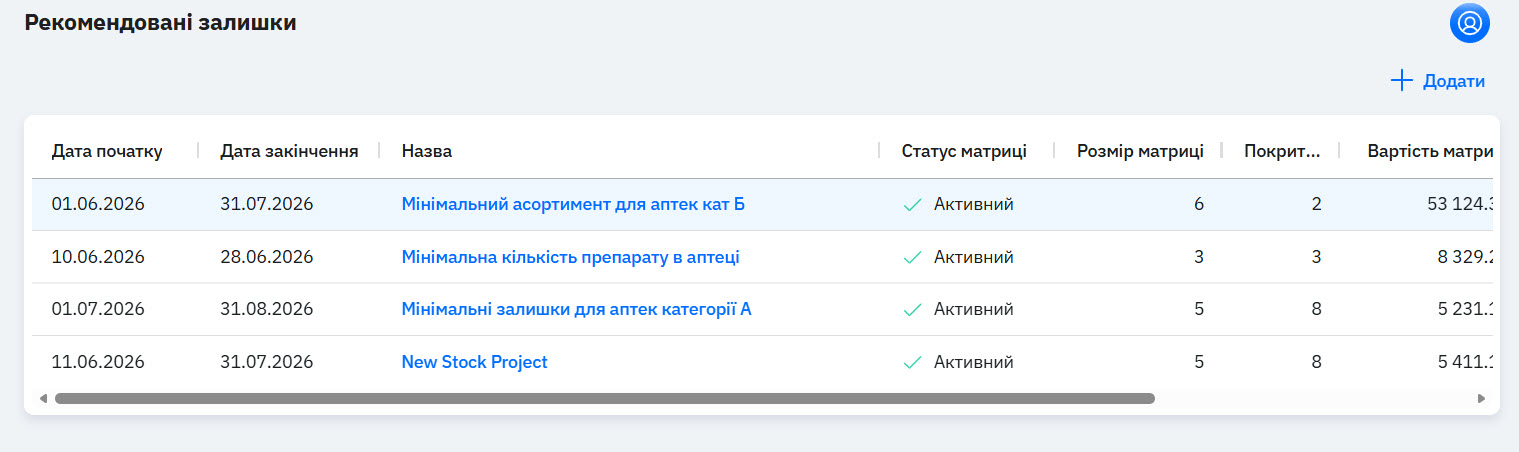Select end date 28.06.2026 cell
Screen dimensions: 1519x452
coord(267,257)
